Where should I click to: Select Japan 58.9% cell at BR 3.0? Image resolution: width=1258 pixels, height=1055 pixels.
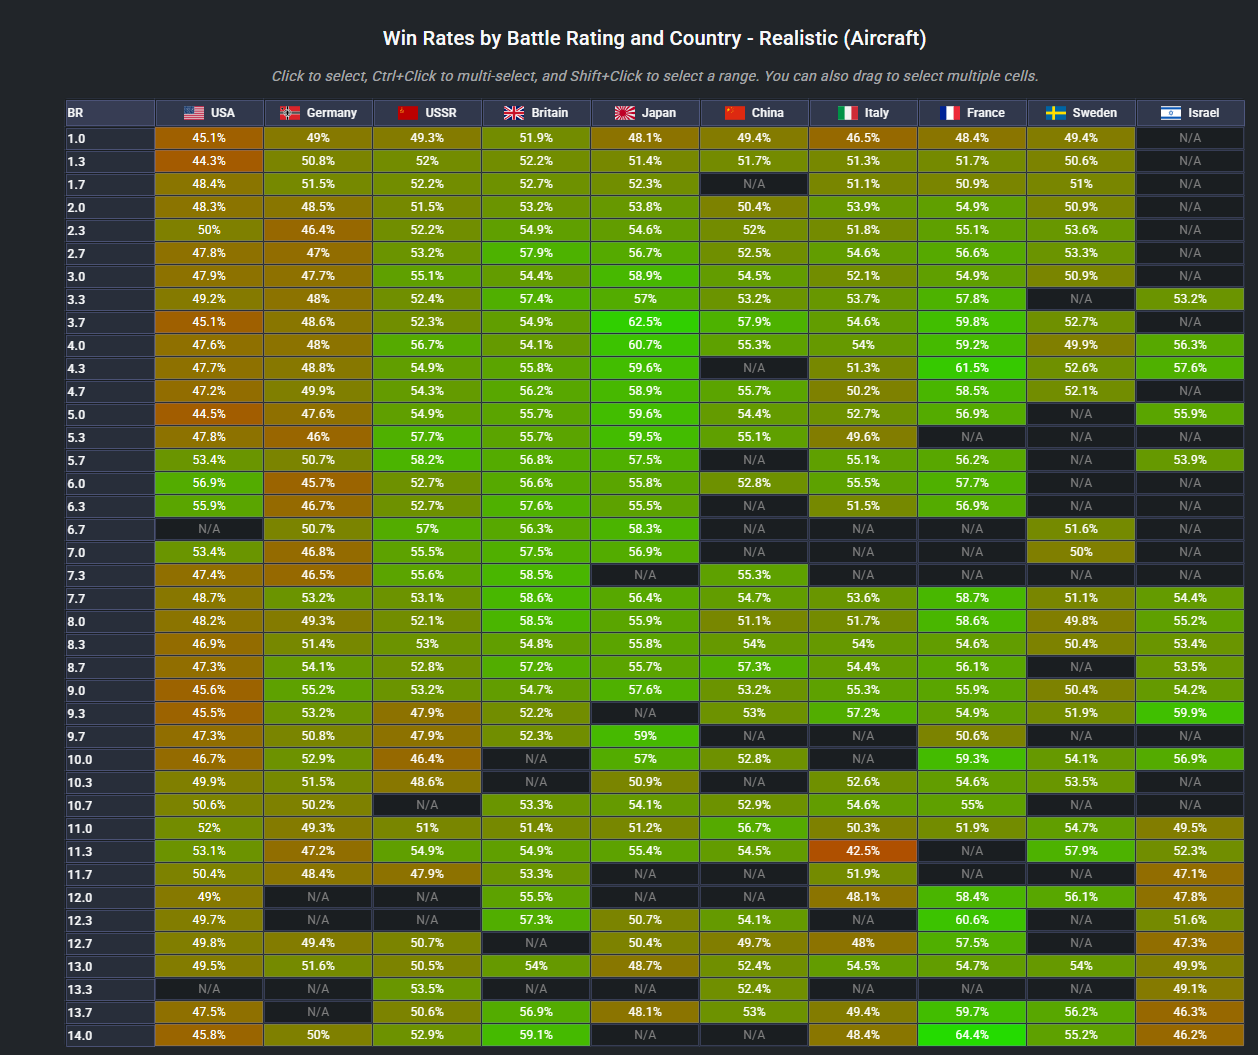click(x=645, y=276)
